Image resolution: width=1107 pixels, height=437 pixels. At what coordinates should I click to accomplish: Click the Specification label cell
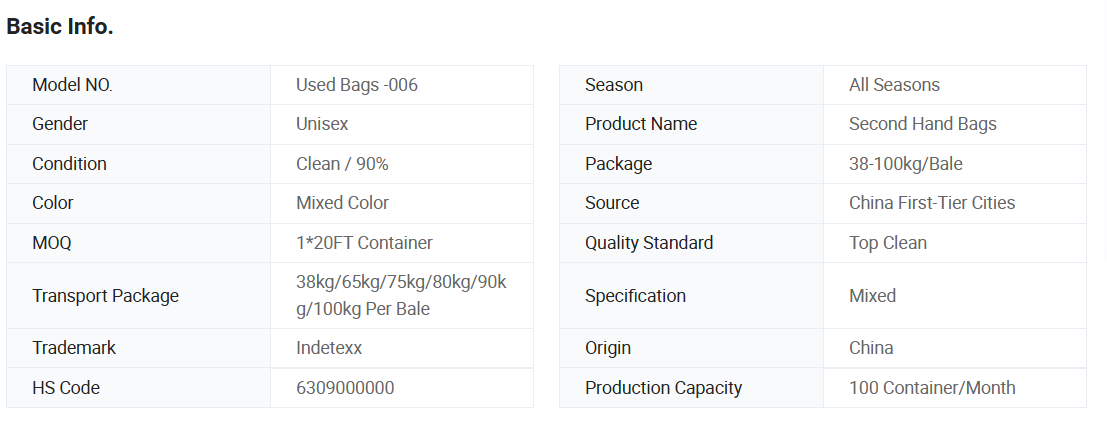tap(635, 296)
